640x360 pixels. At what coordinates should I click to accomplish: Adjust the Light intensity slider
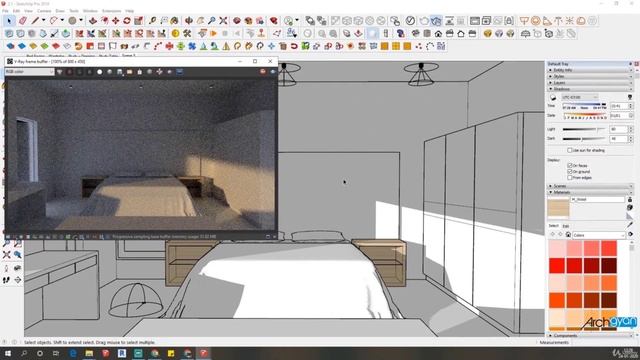pyautogui.click(x=584, y=129)
